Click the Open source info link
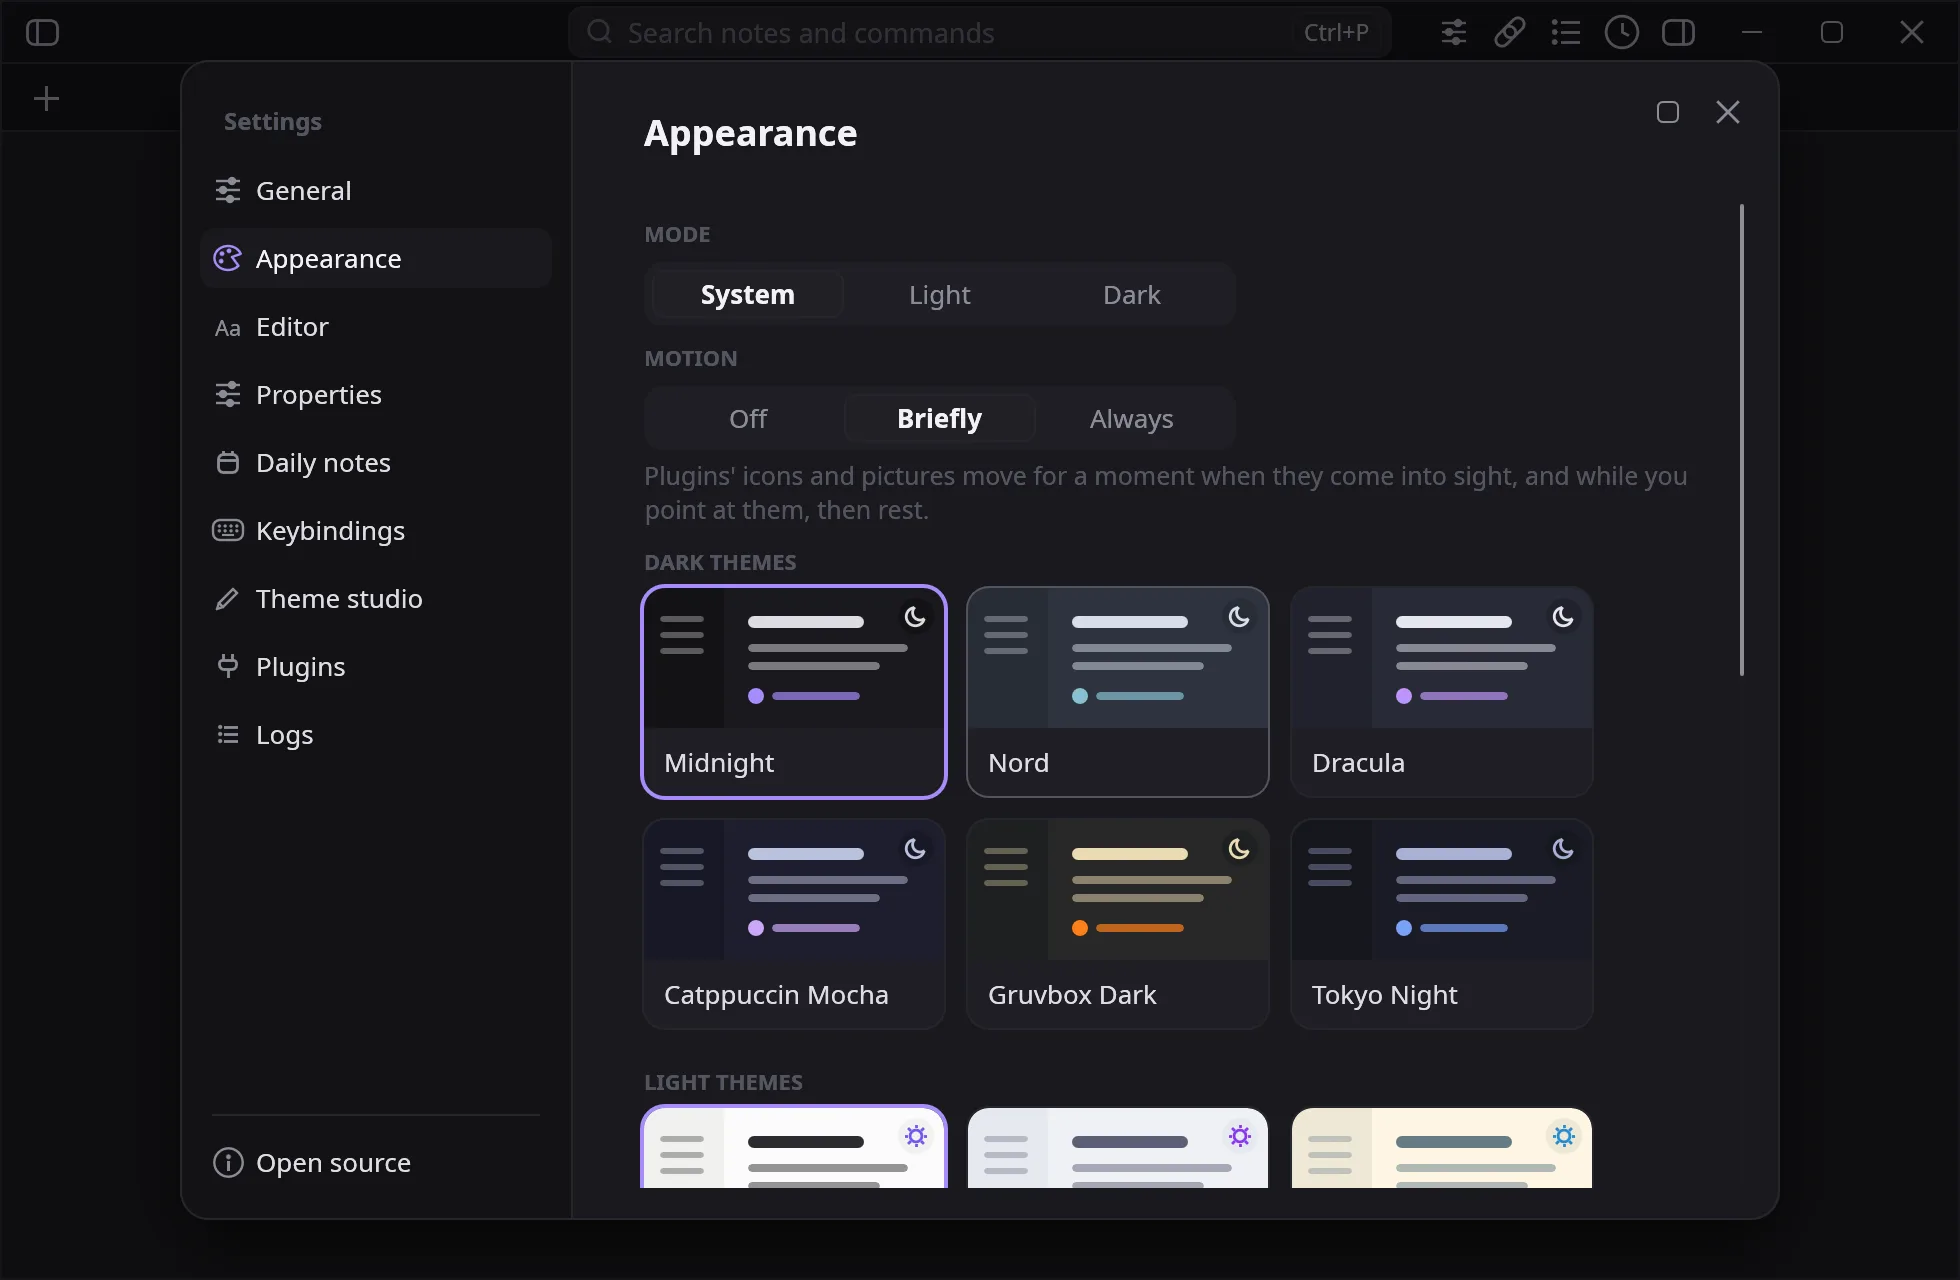 [376, 1162]
